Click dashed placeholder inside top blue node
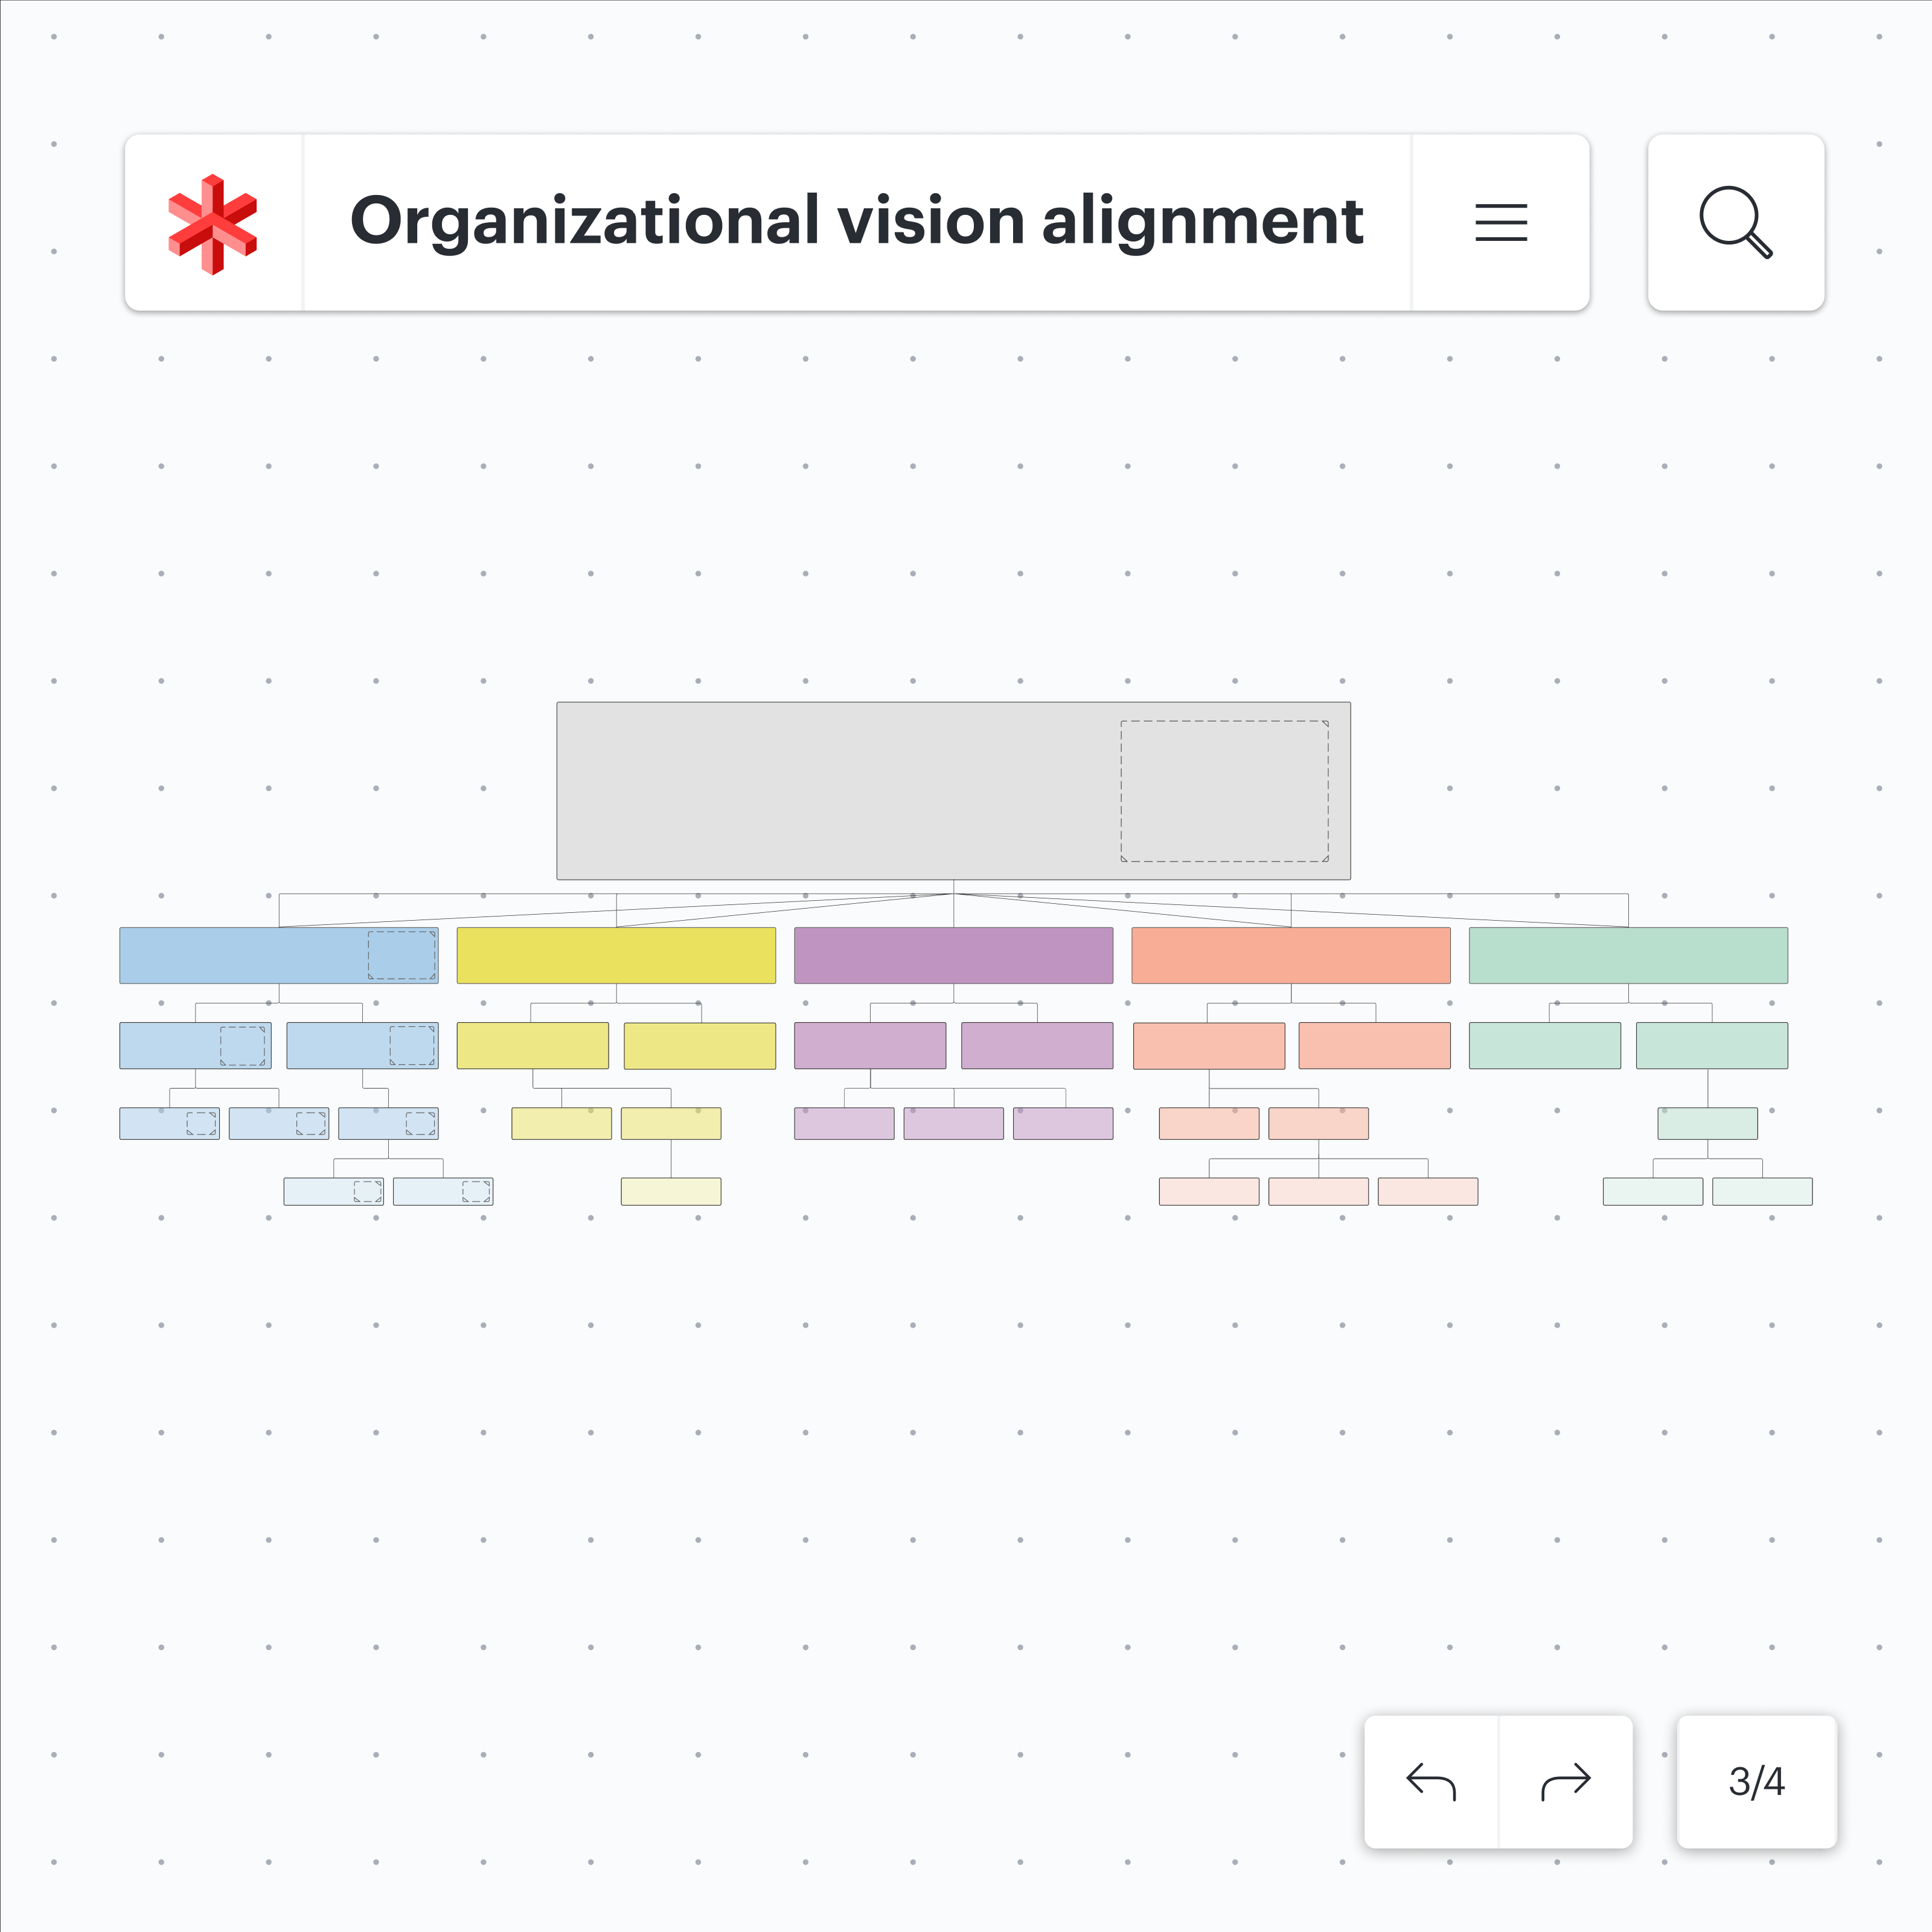 401,955
